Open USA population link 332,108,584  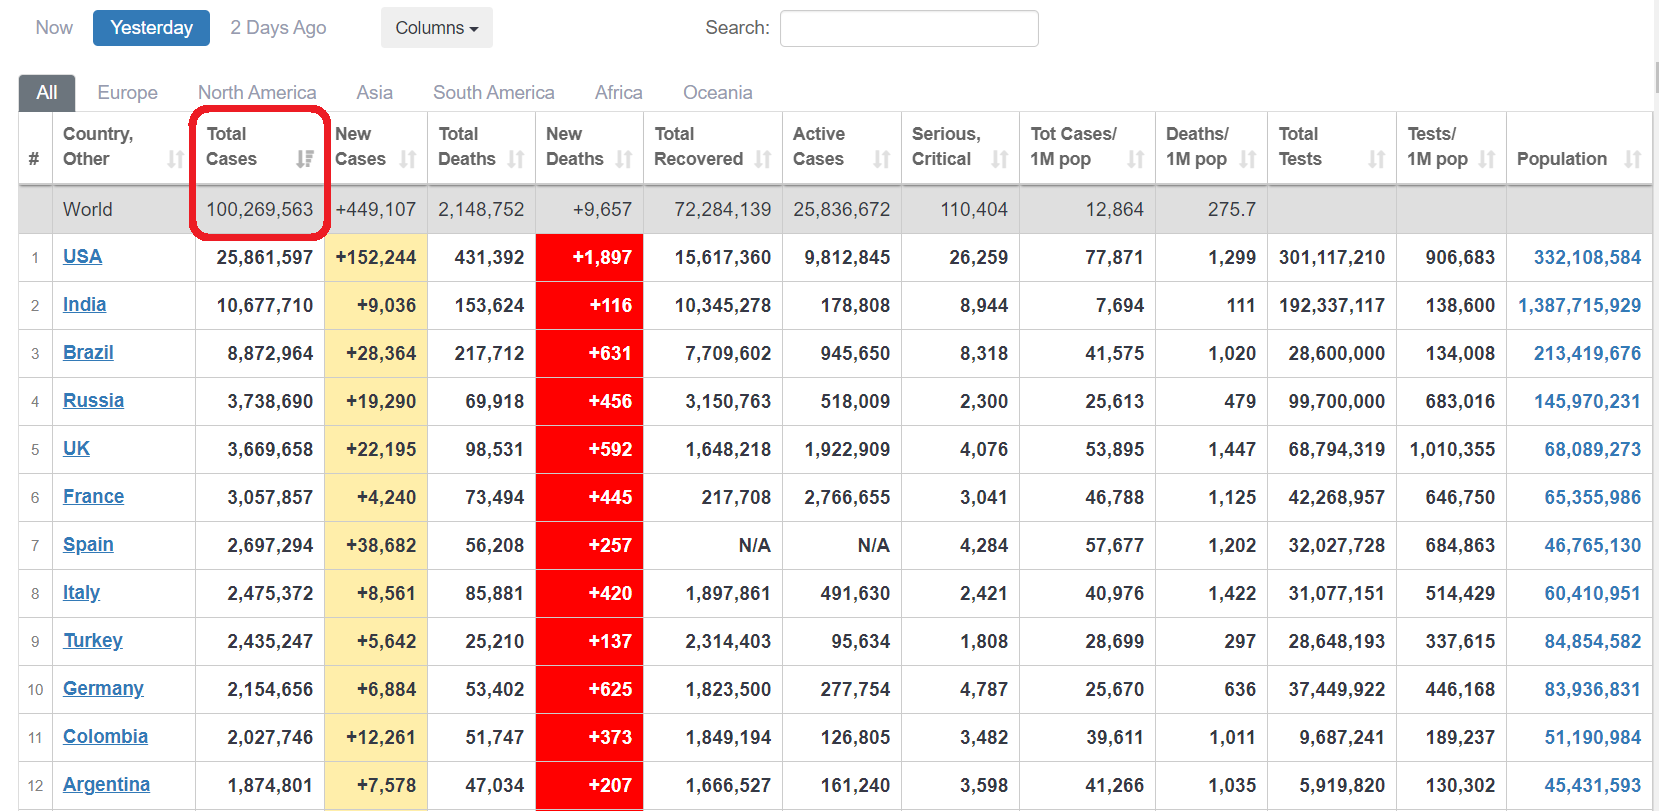[x=1587, y=257]
